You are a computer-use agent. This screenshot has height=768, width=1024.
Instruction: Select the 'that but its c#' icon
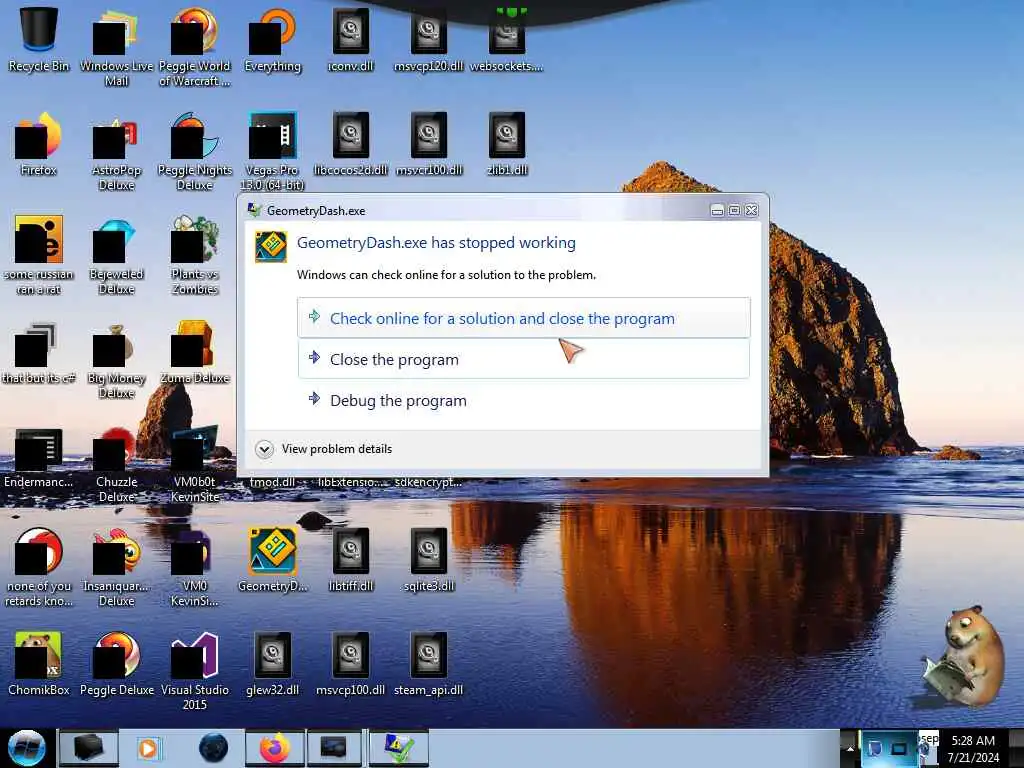click(x=39, y=353)
